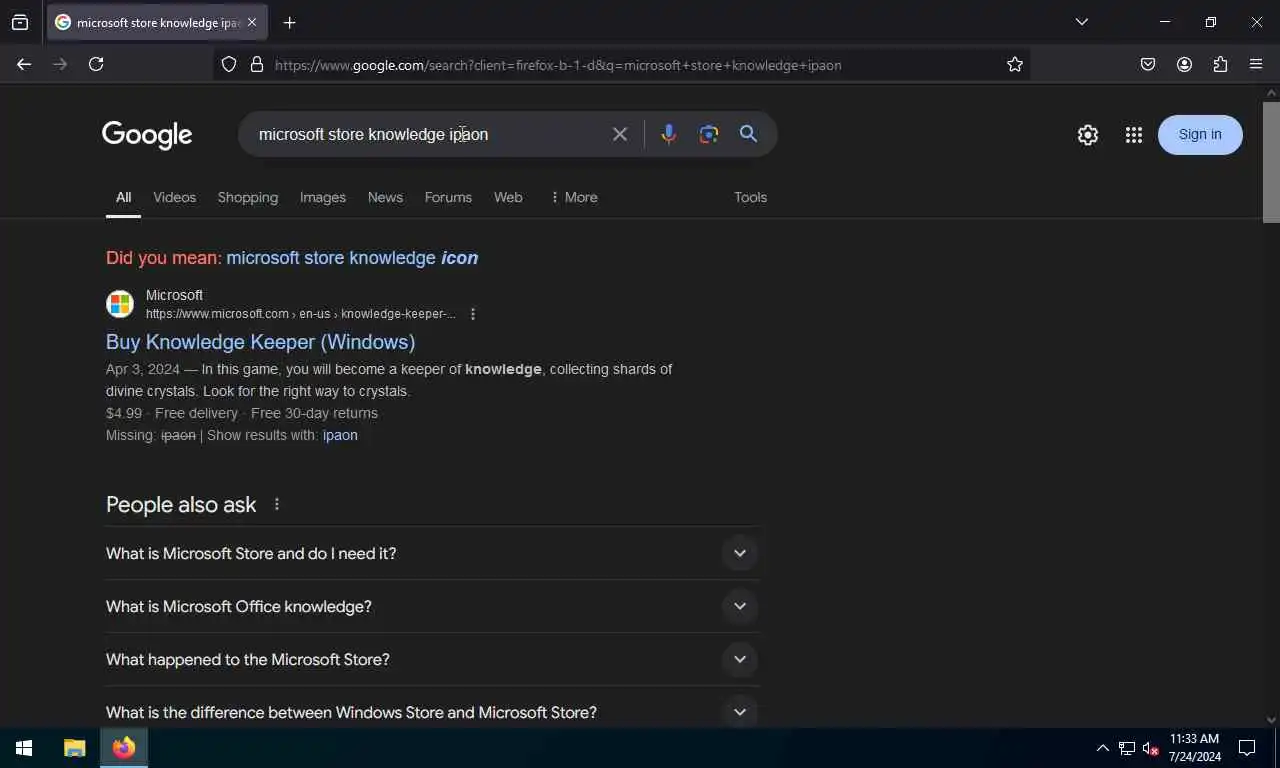Start voice search with microphone
The height and width of the screenshot is (768, 1280).
(669, 134)
